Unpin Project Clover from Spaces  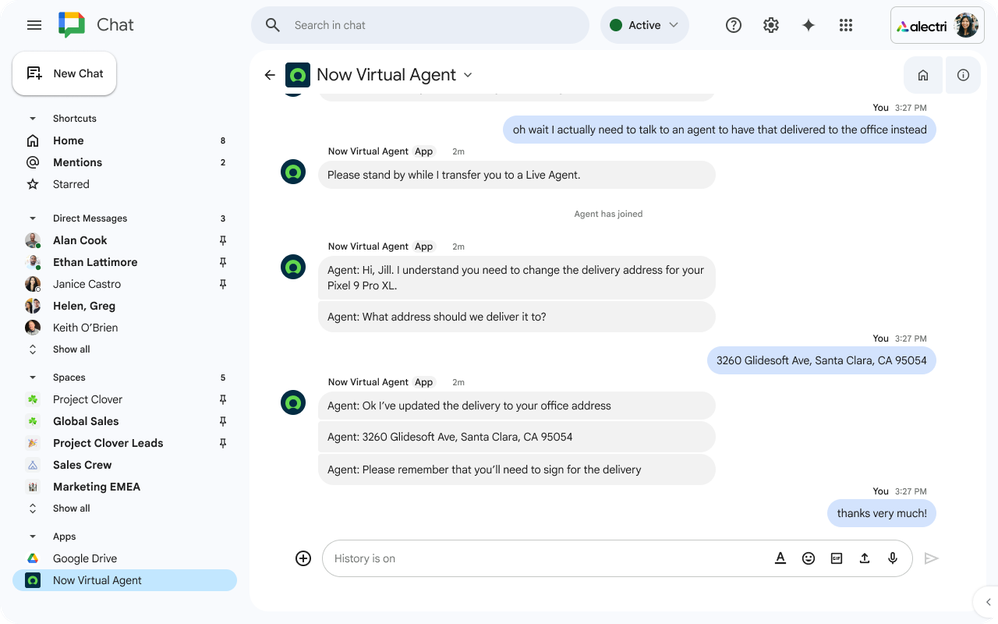coord(223,399)
